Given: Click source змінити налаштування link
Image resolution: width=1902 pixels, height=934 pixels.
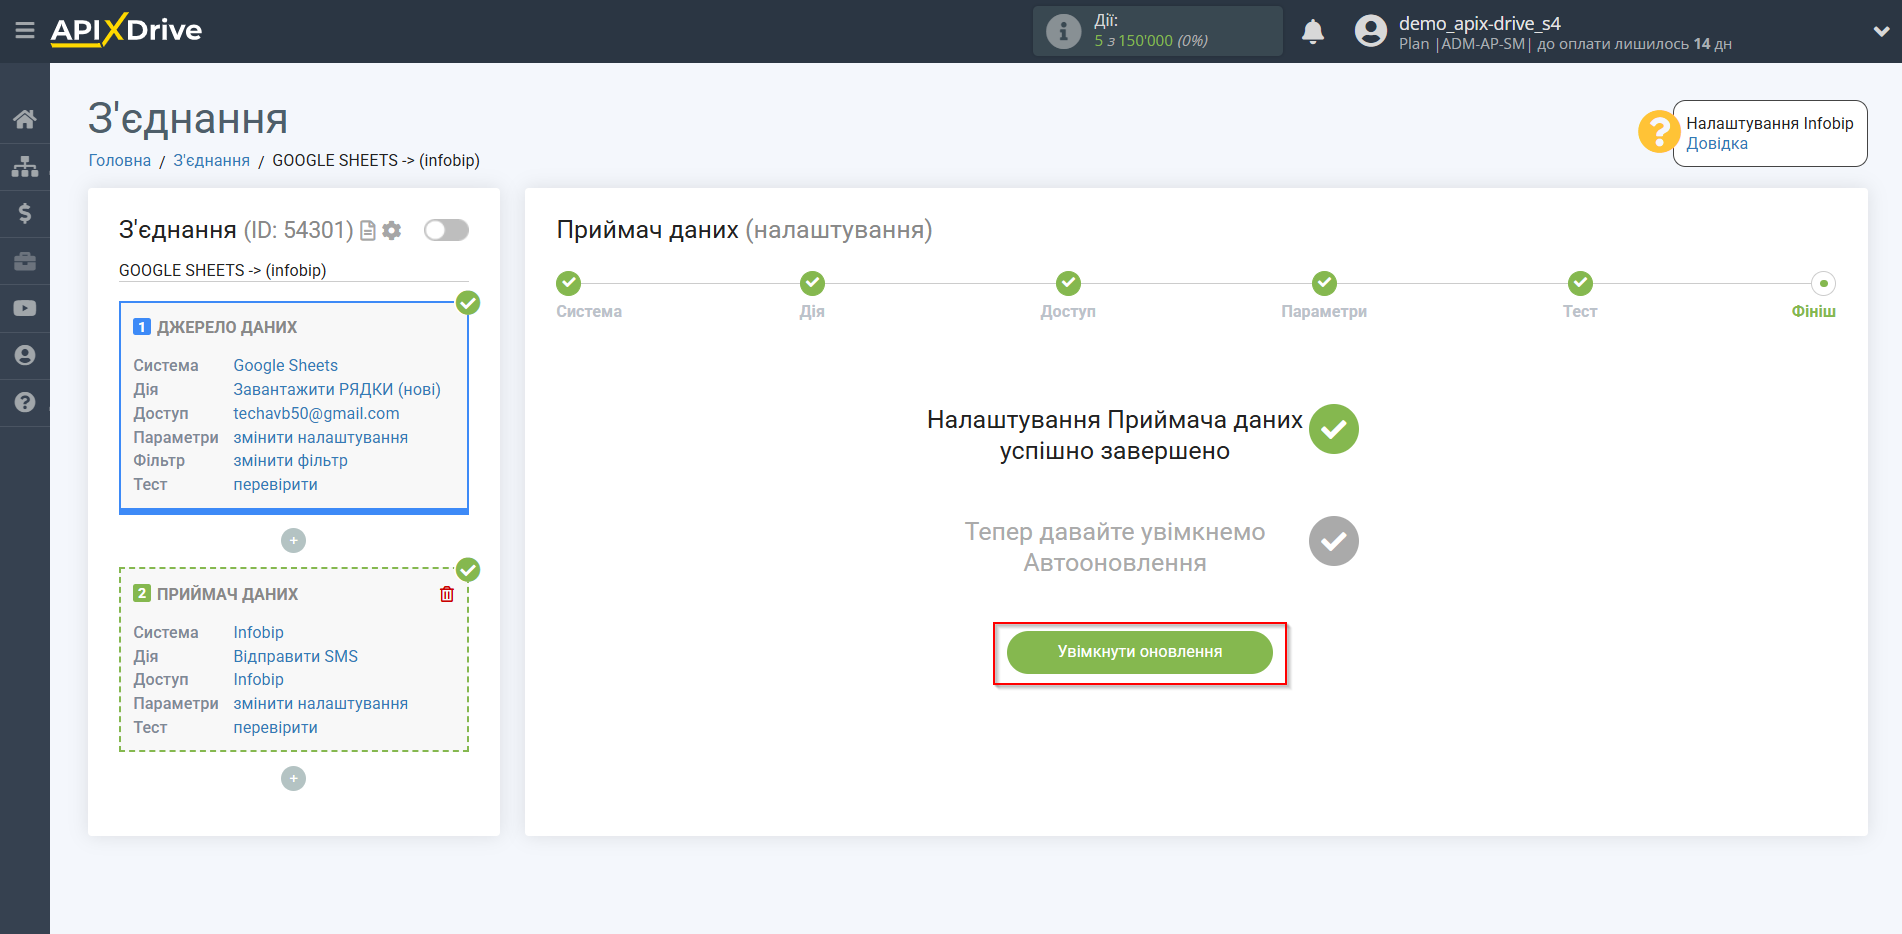Looking at the screenshot, I should coord(320,437).
